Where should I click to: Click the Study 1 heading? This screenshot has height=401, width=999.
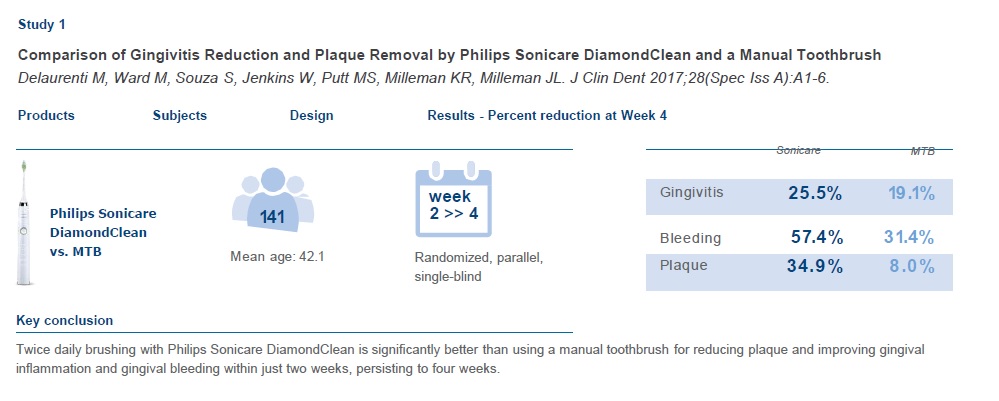44,22
